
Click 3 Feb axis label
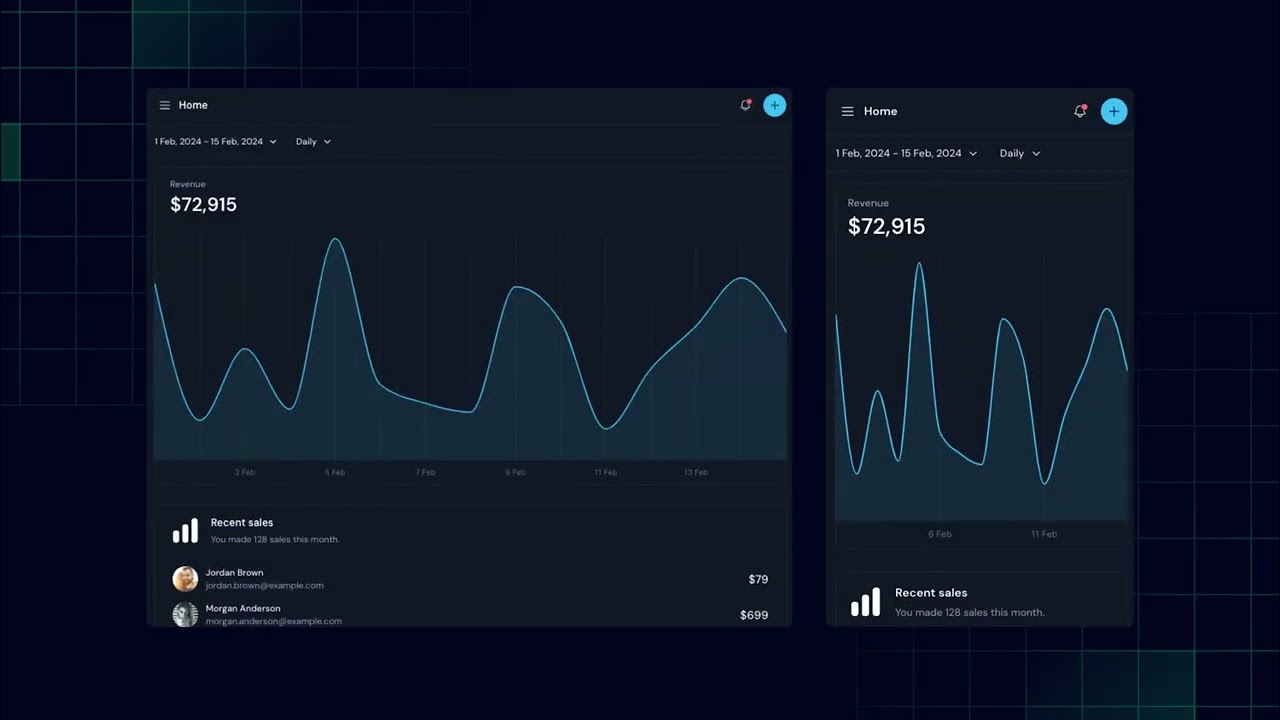pos(244,472)
